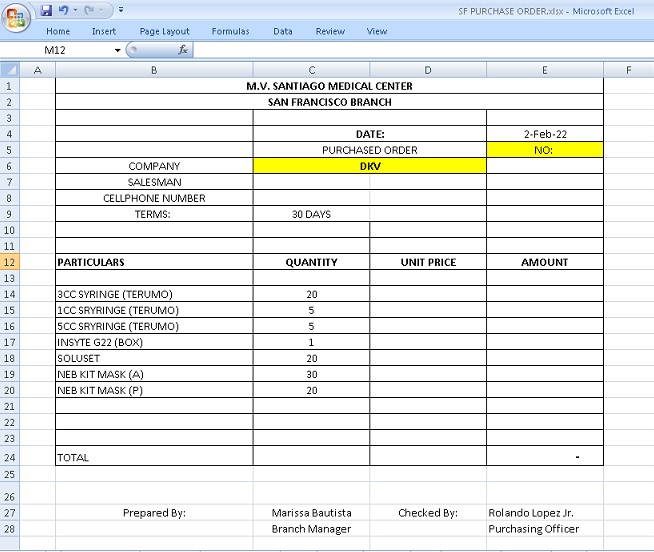Click the PURCHASED ORDER cell

click(x=370, y=150)
